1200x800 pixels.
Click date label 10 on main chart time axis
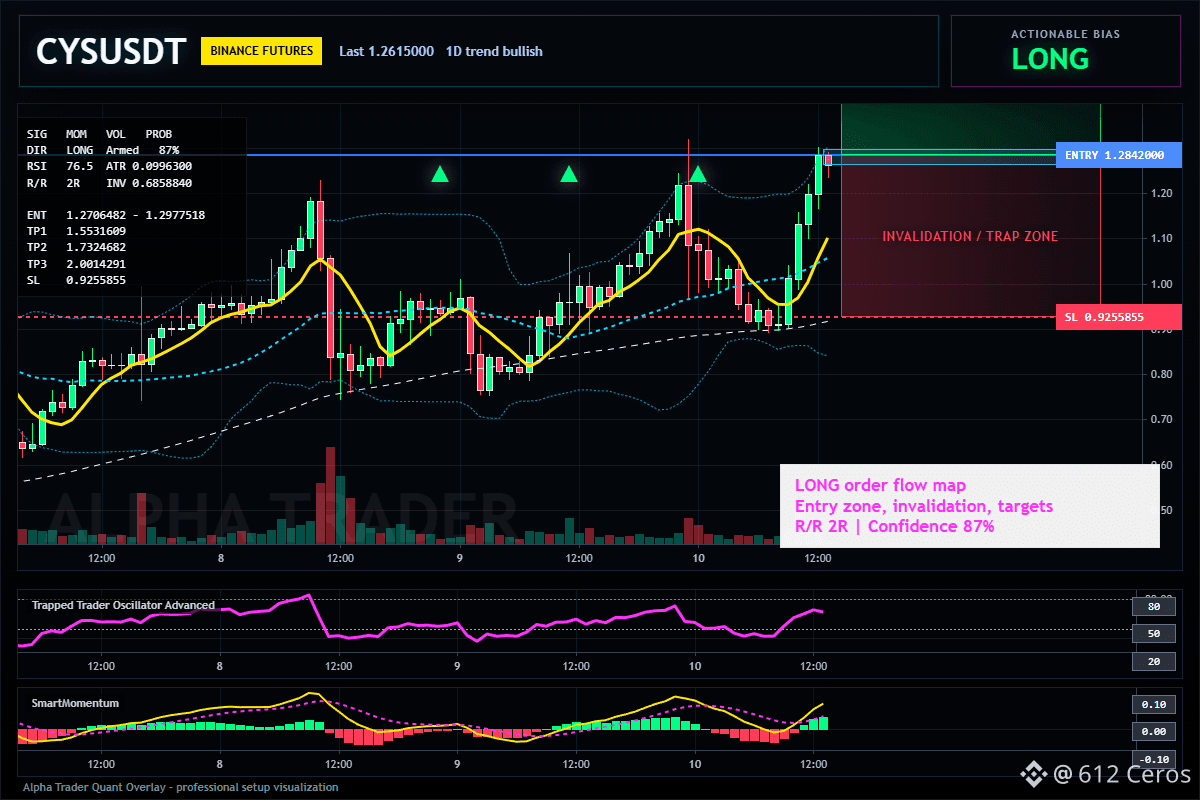[697, 557]
